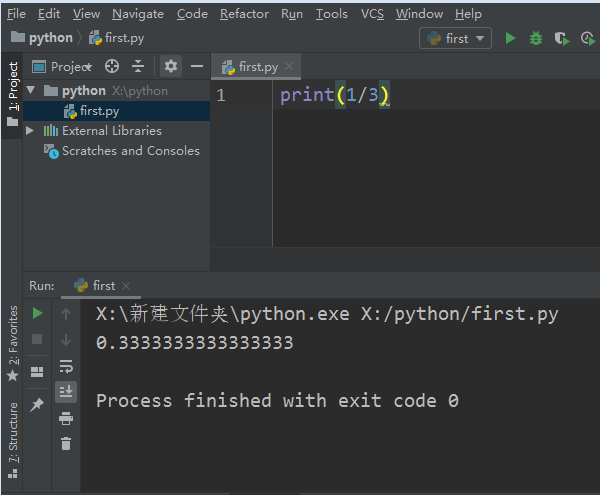600x495 pixels.
Task: Toggle soft-wrap in the Run console
Action: click(66, 366)
